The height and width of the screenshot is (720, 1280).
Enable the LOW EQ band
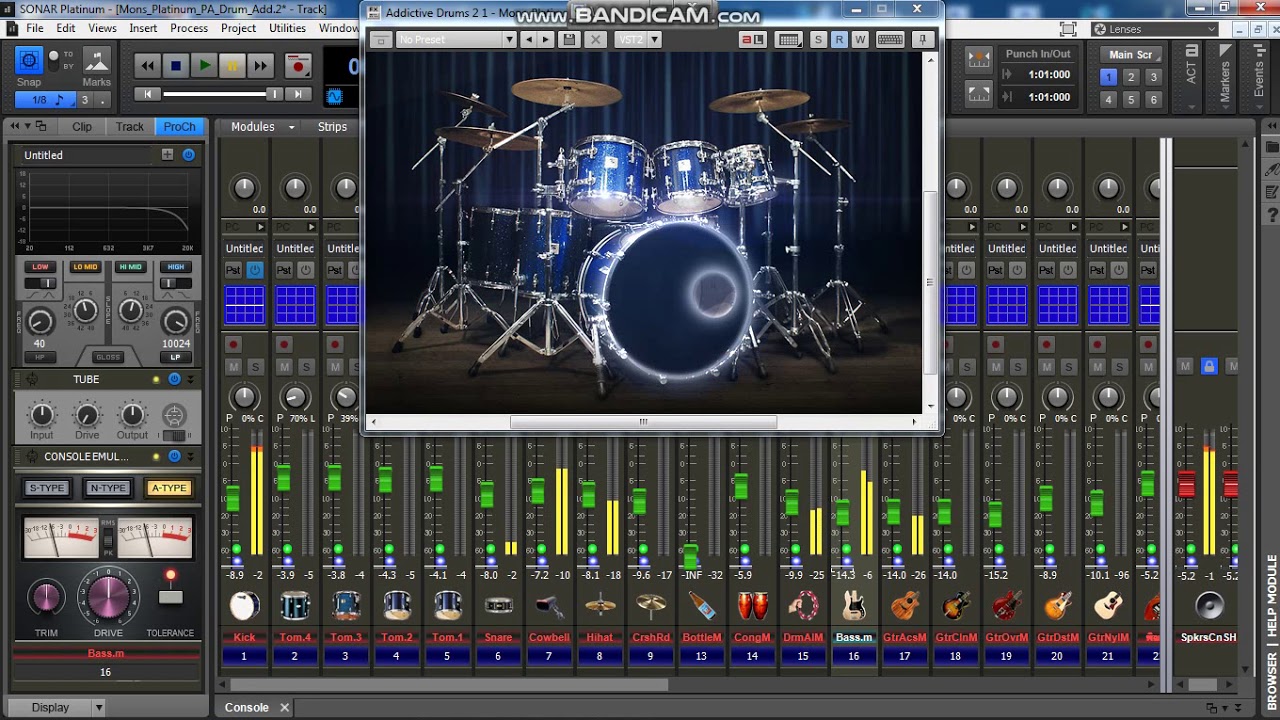click(40, 267)
